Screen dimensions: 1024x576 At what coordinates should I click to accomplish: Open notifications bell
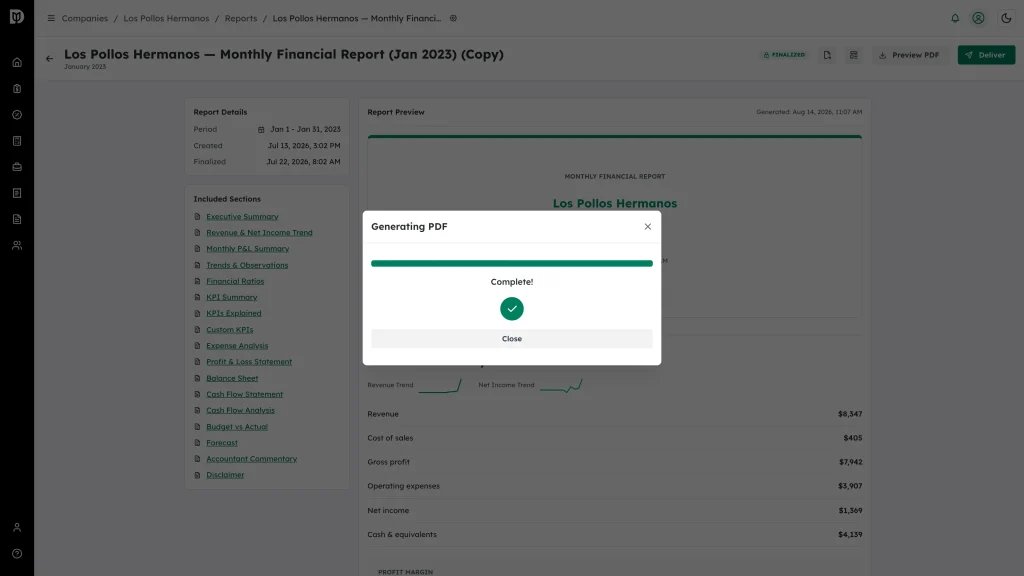[955, 18]
